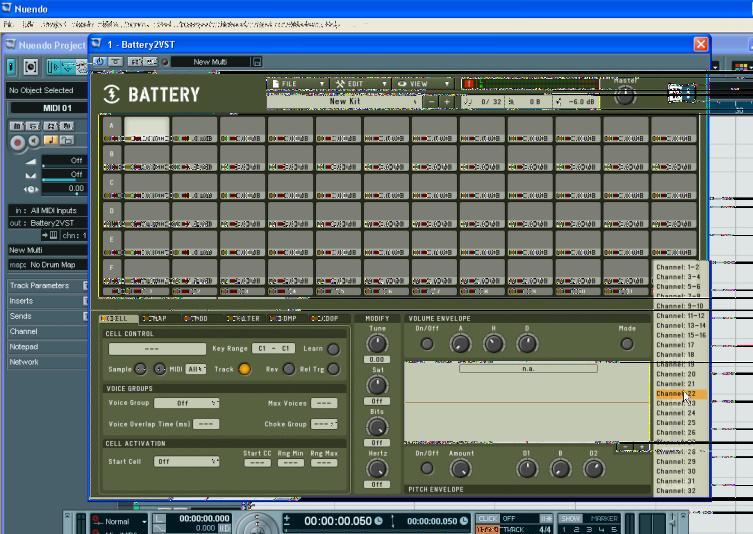Click the Battery logo icon
The width and height of the screenshot is (753, 534).
pyautogui.click(x=113, y=95)
